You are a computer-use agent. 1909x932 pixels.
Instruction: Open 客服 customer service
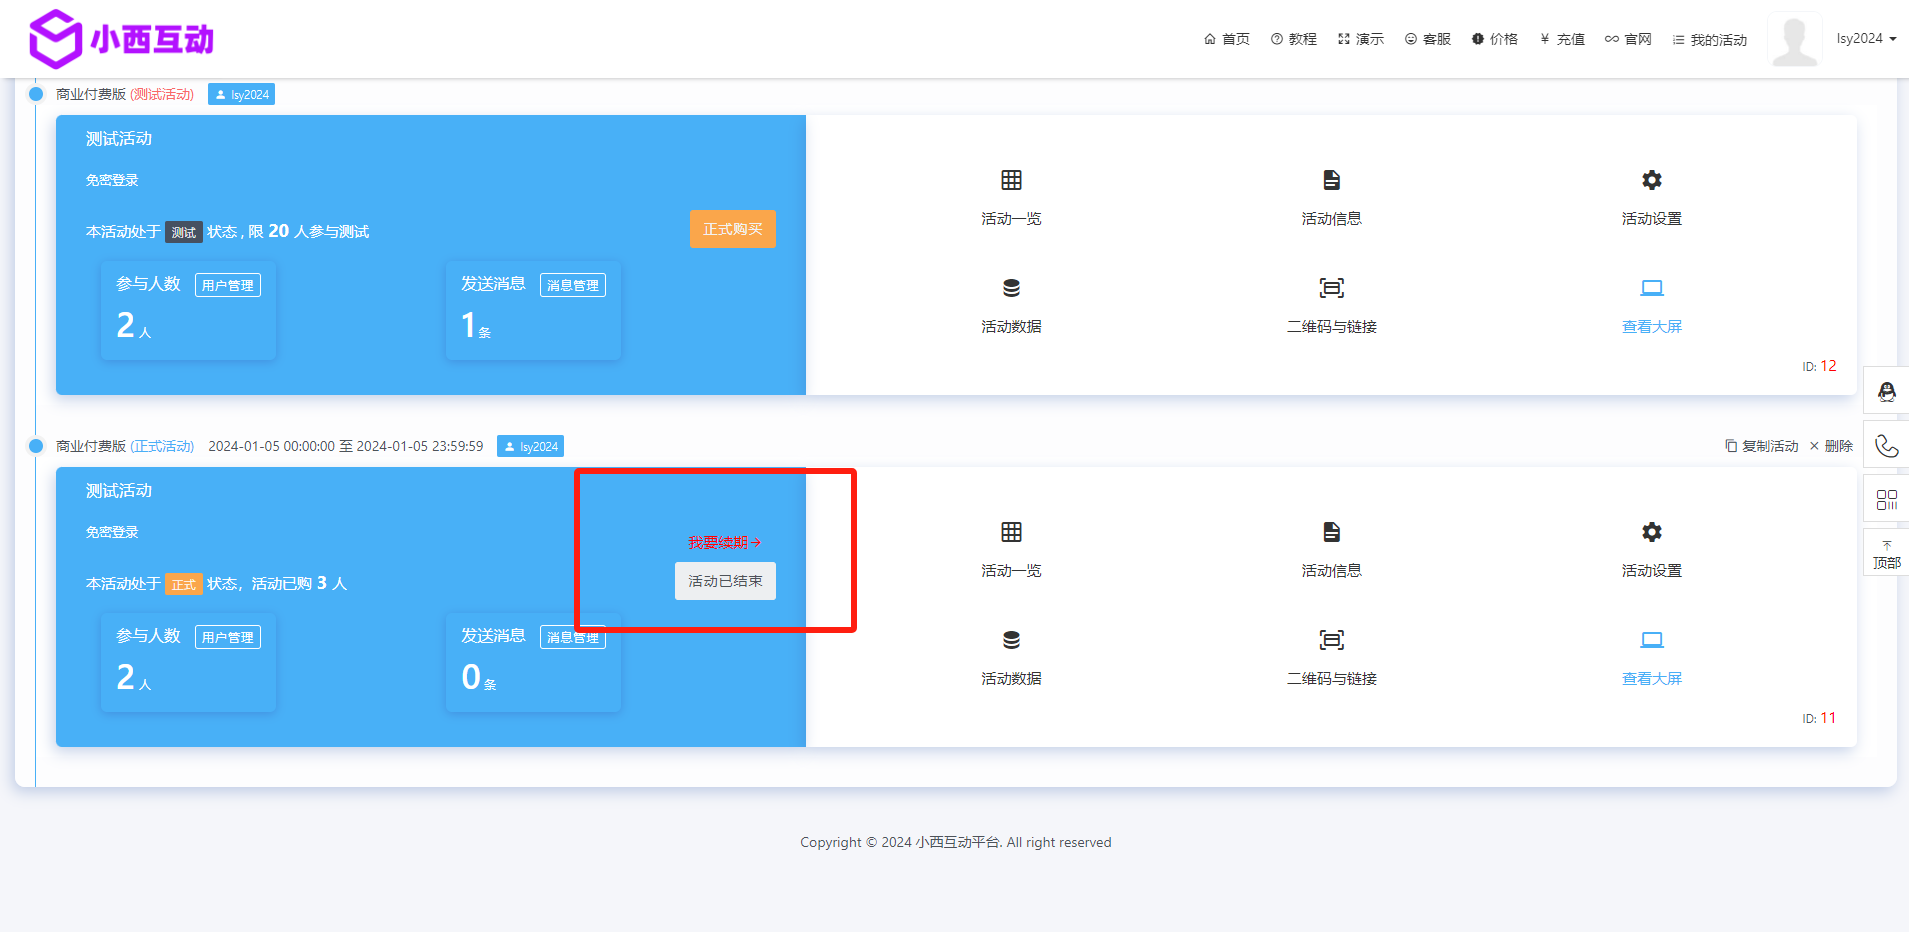[x=1428, y=39]
